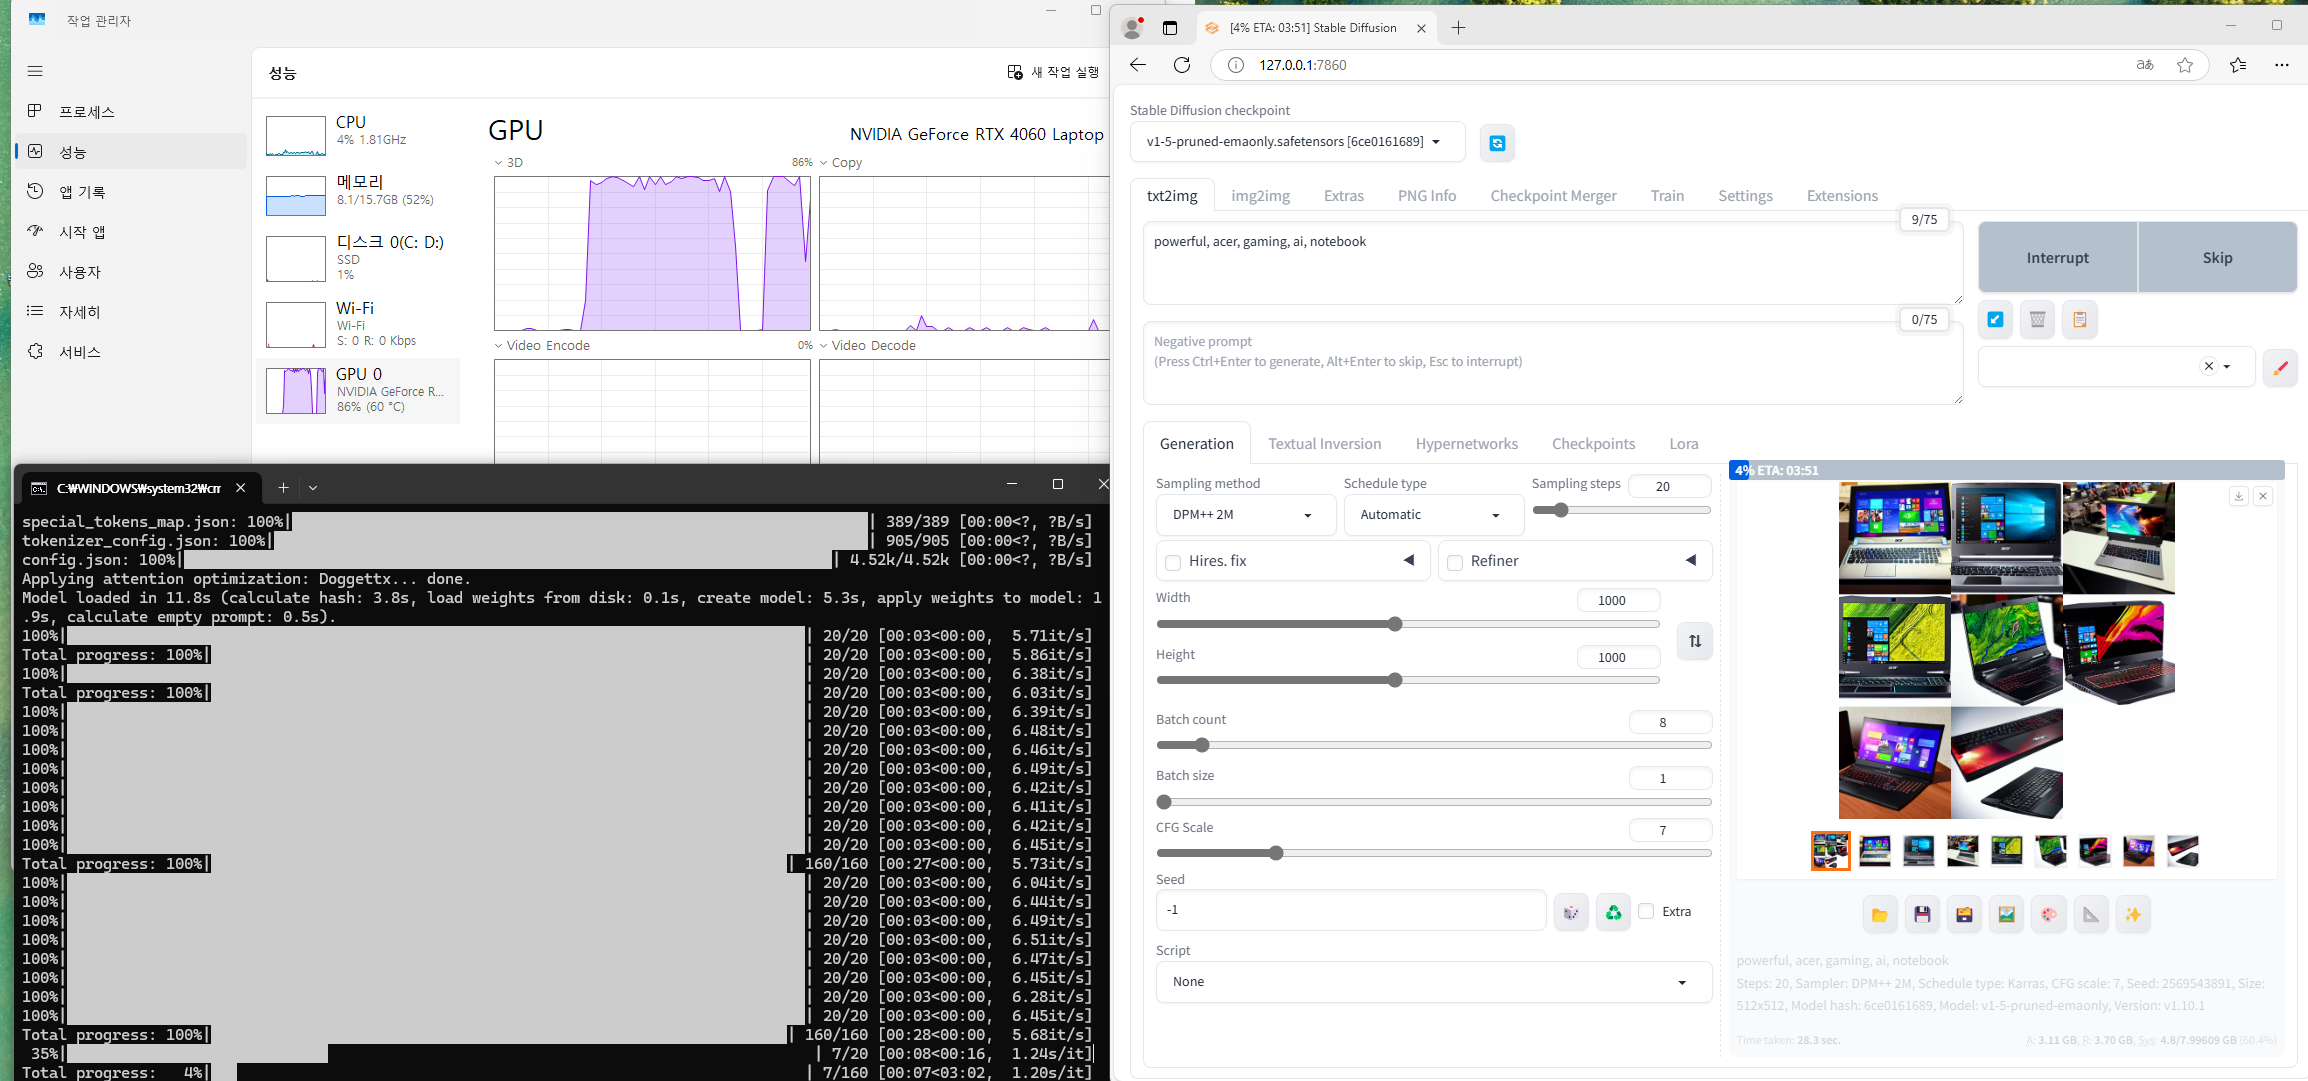Adjust the Batch count slider handle

[1202, 745]
